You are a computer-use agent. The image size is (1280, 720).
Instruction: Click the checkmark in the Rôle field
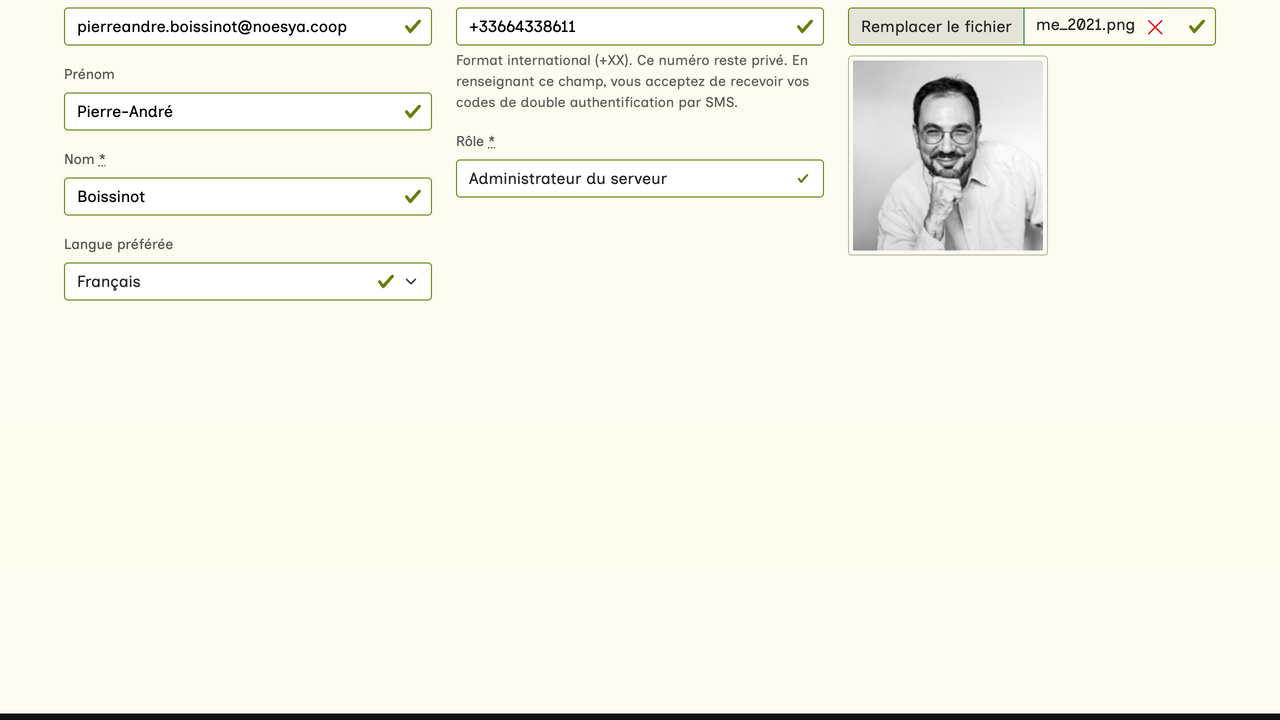pos(803,179)
